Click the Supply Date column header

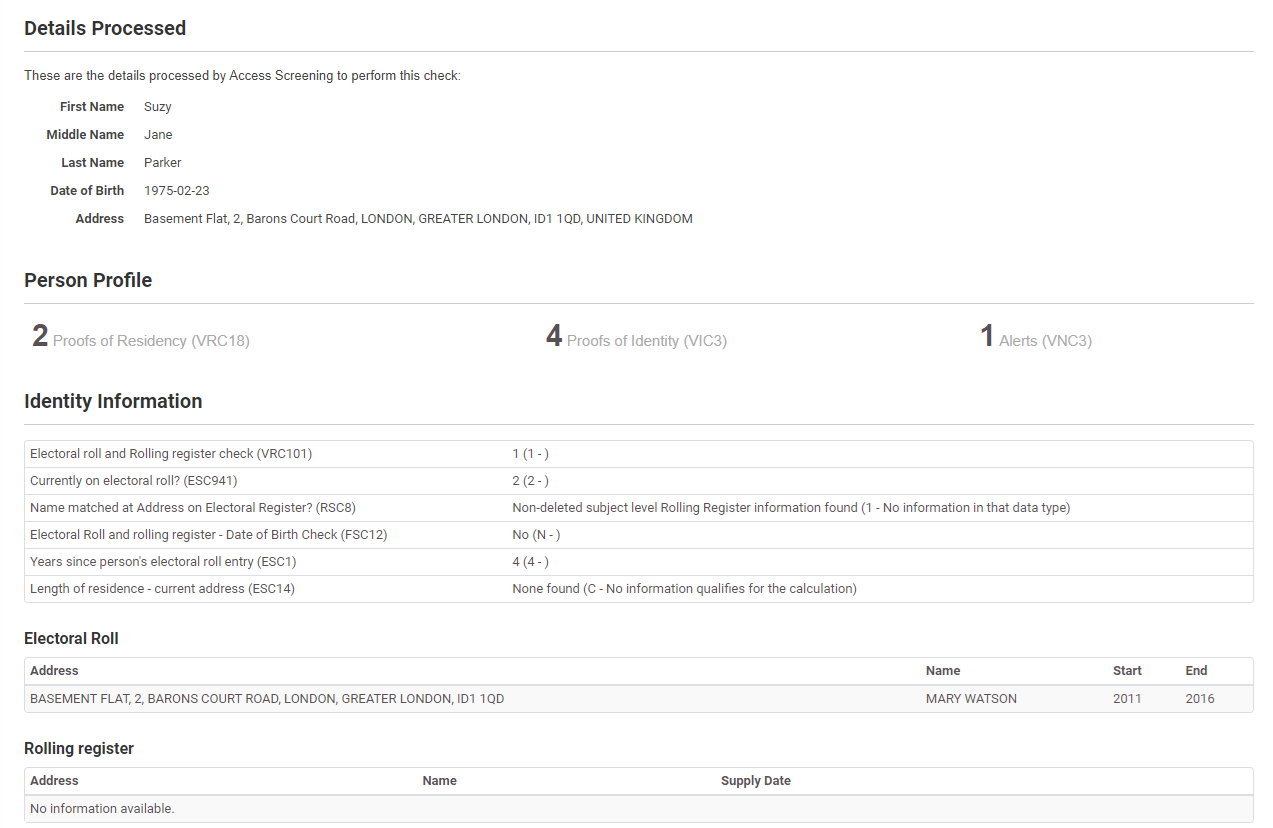tap(755, 781)
